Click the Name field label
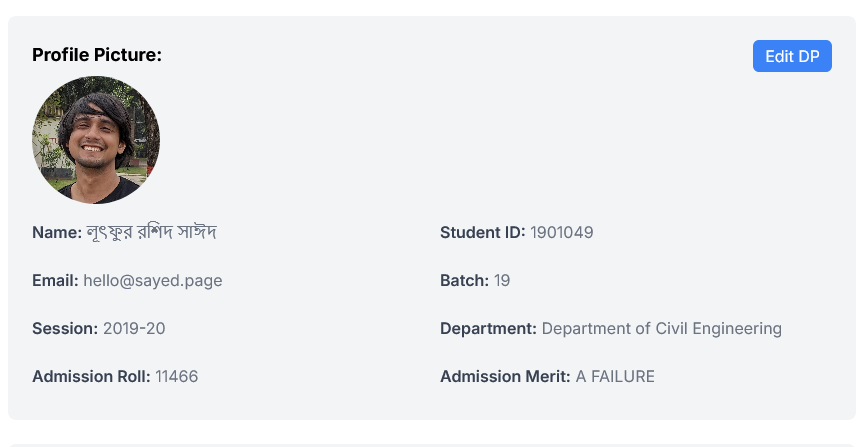Viewport: 868px width, 447px height. [x=57, y=233]
